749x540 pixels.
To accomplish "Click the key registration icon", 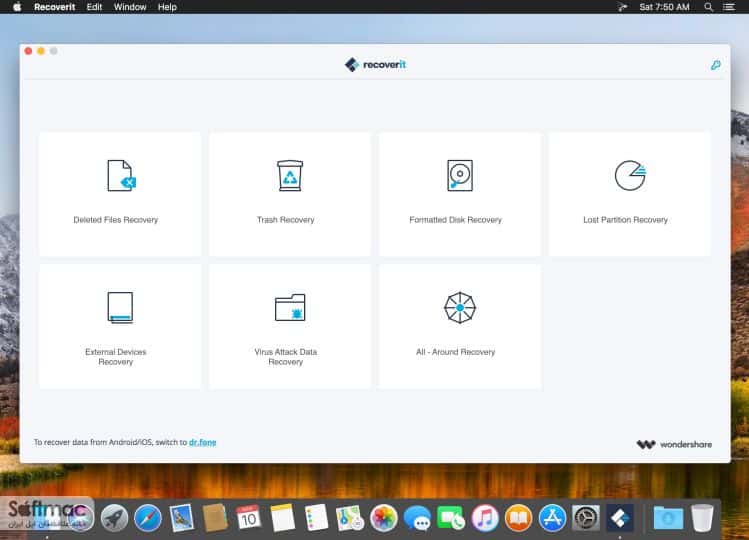I will coord(715,65).
